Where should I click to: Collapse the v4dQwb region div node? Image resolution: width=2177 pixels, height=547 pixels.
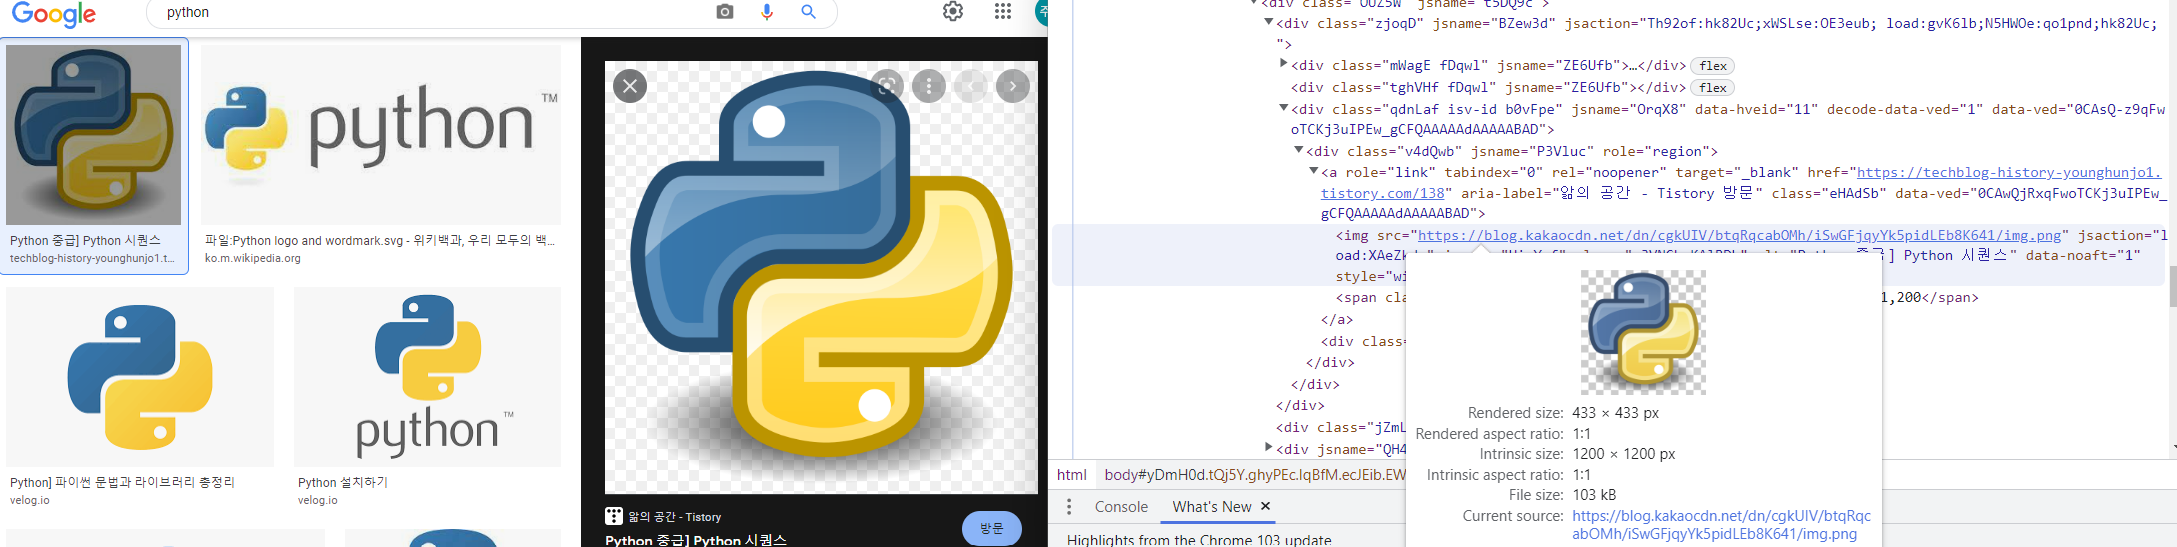(1299, 151)
